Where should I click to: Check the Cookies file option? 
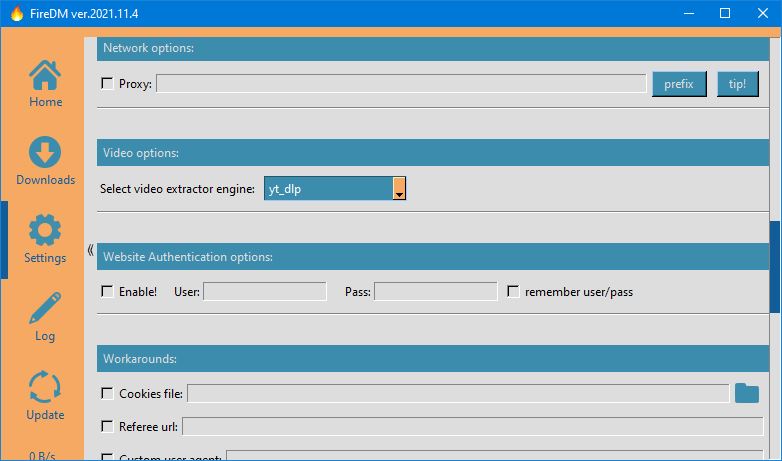click(107, 393)
